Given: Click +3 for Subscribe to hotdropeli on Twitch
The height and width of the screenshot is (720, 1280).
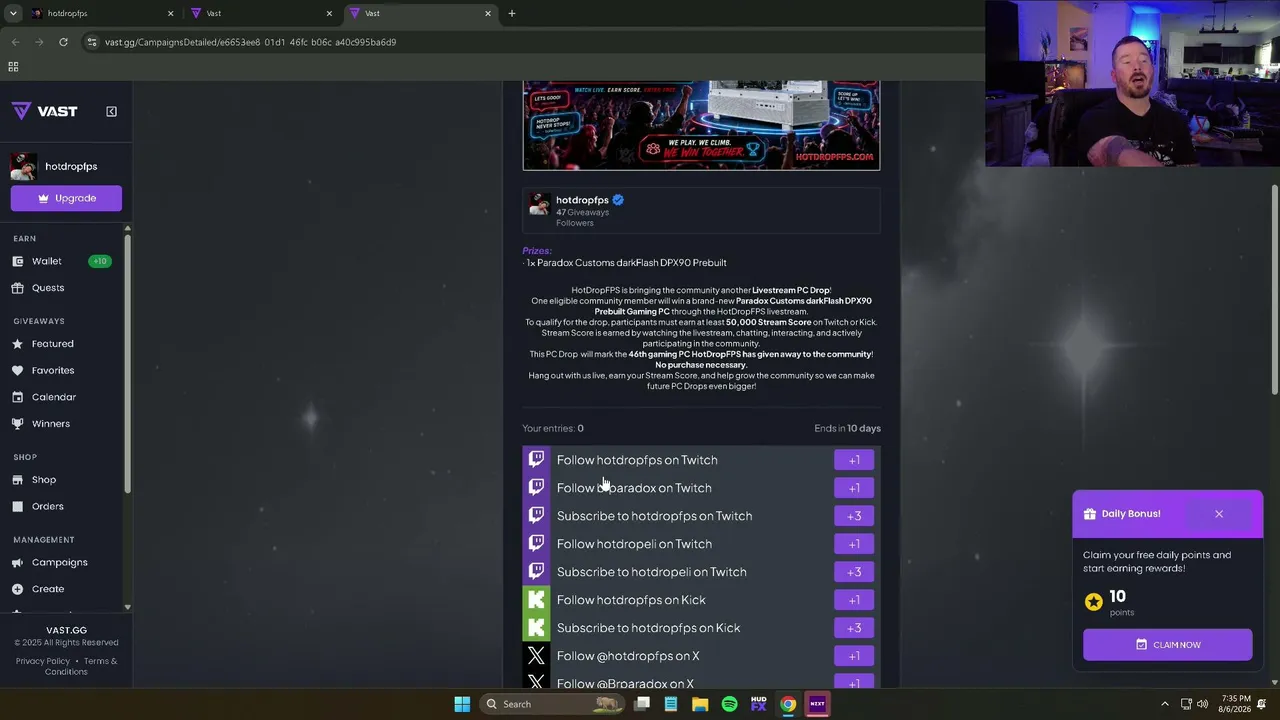Looking at the screenshot, I should click(854, 572).
